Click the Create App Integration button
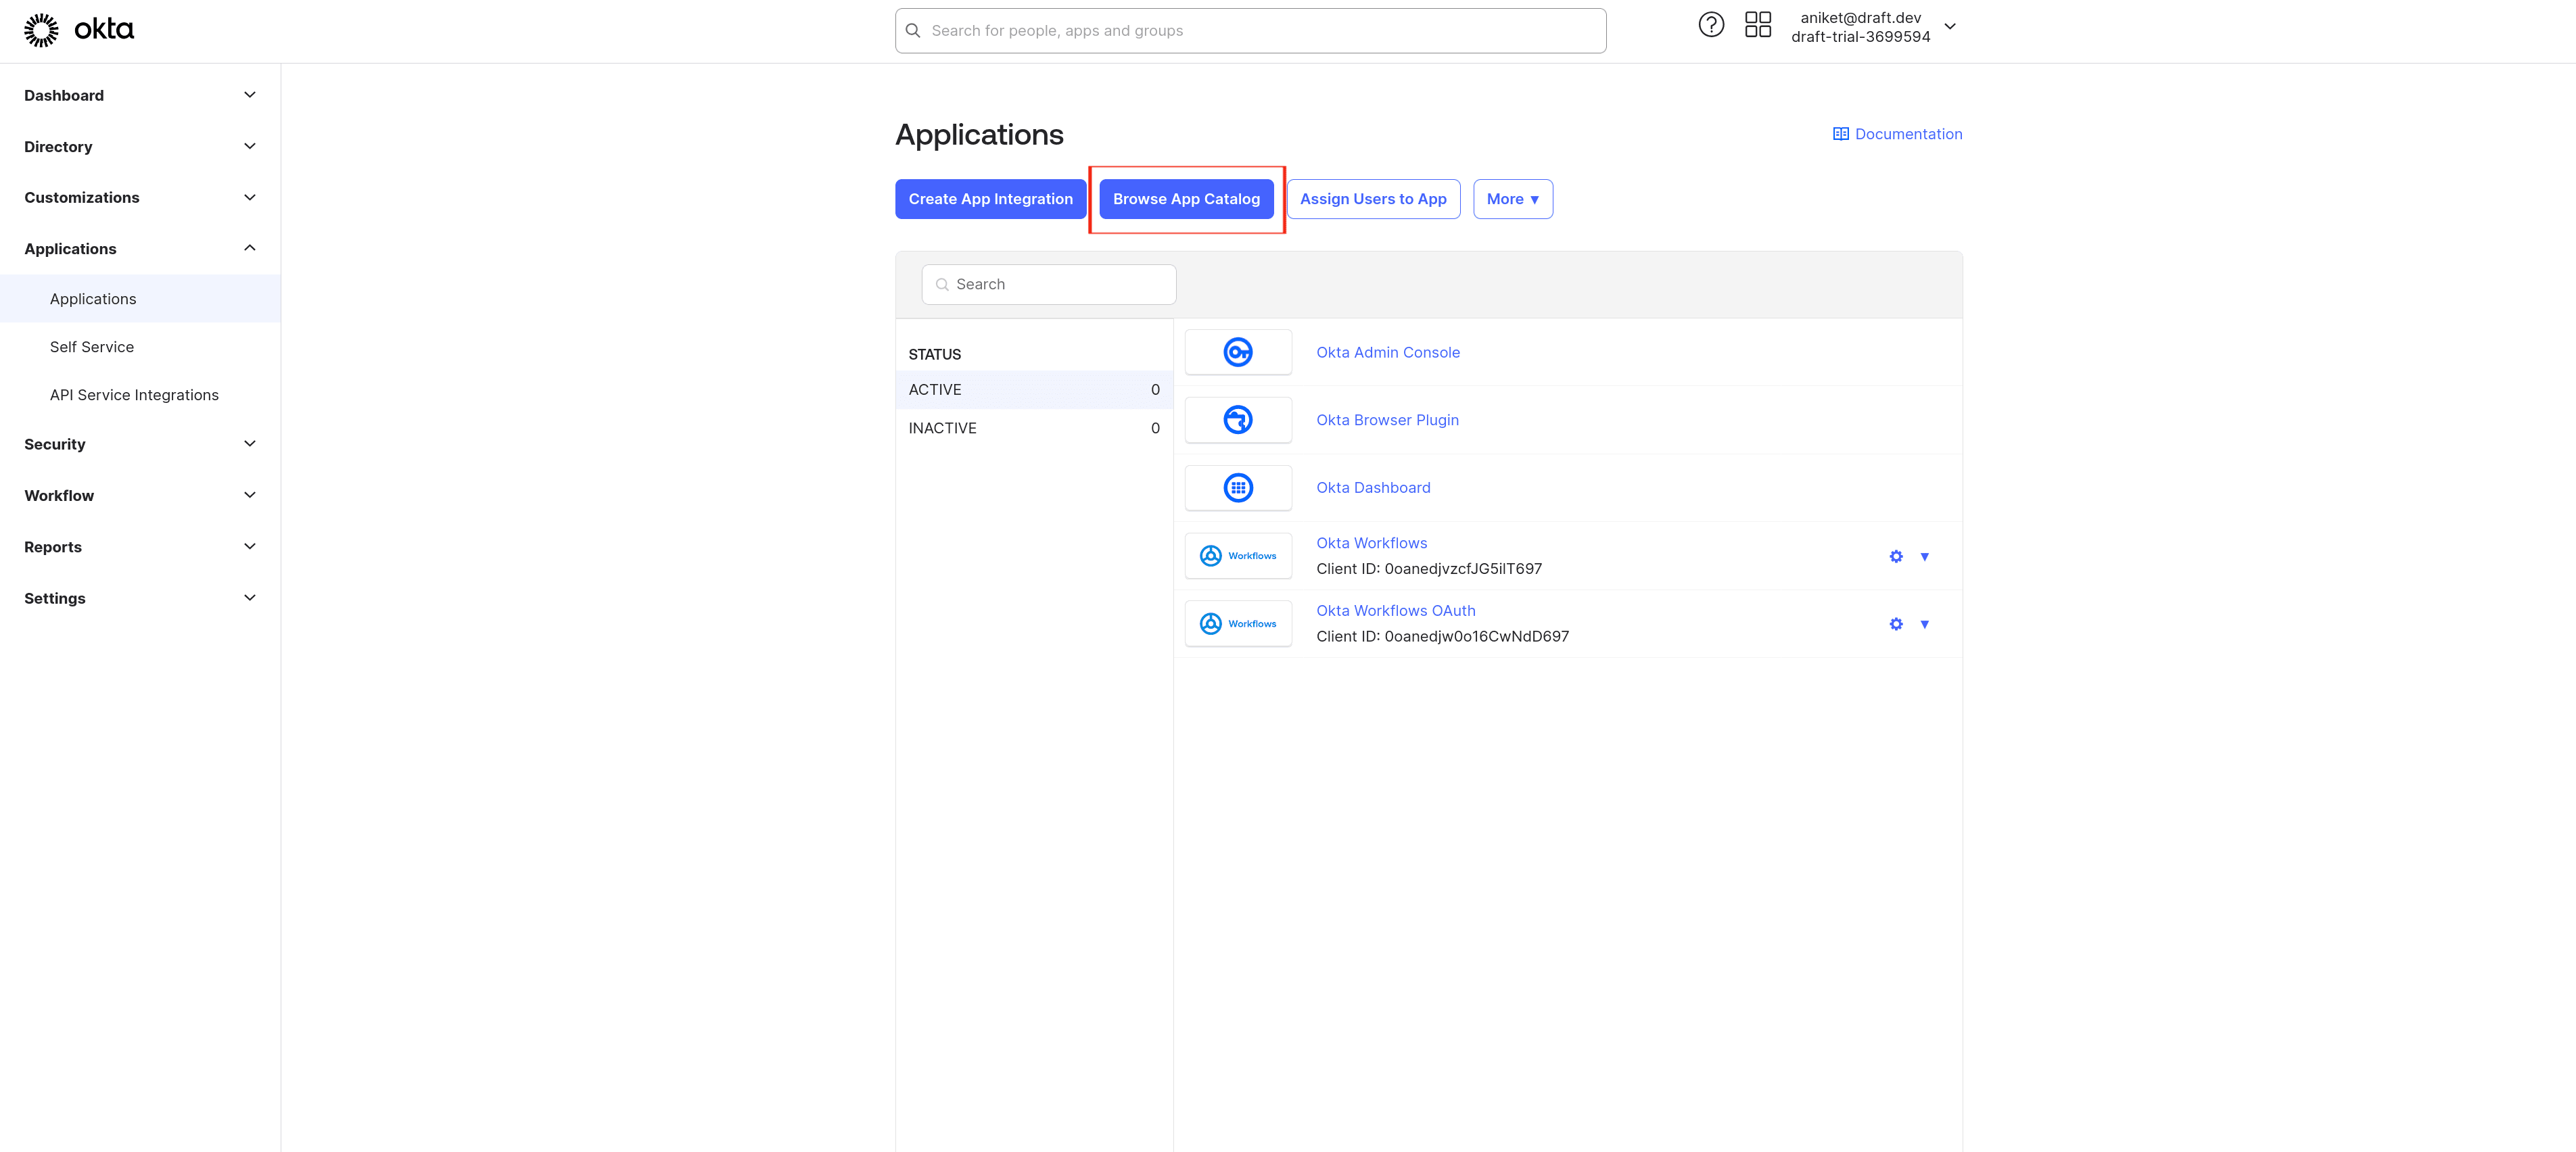Screen dimensions: 2576x1152 pos(990,198)
